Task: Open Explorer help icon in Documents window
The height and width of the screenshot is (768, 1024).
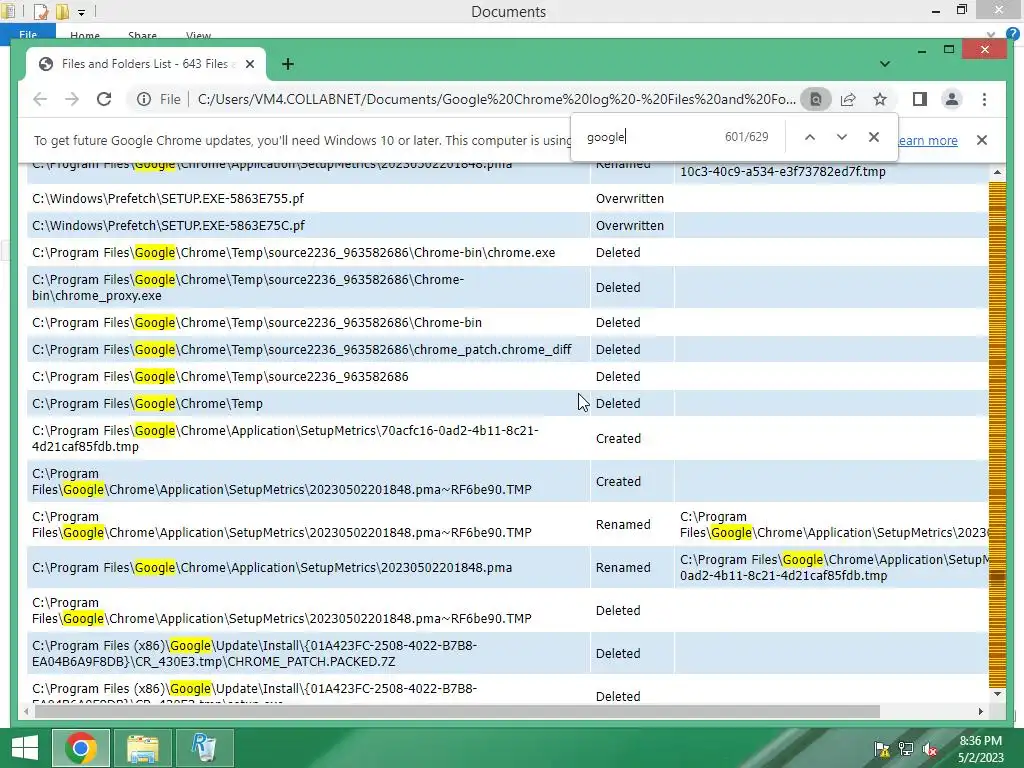Action: point(1013,34)
